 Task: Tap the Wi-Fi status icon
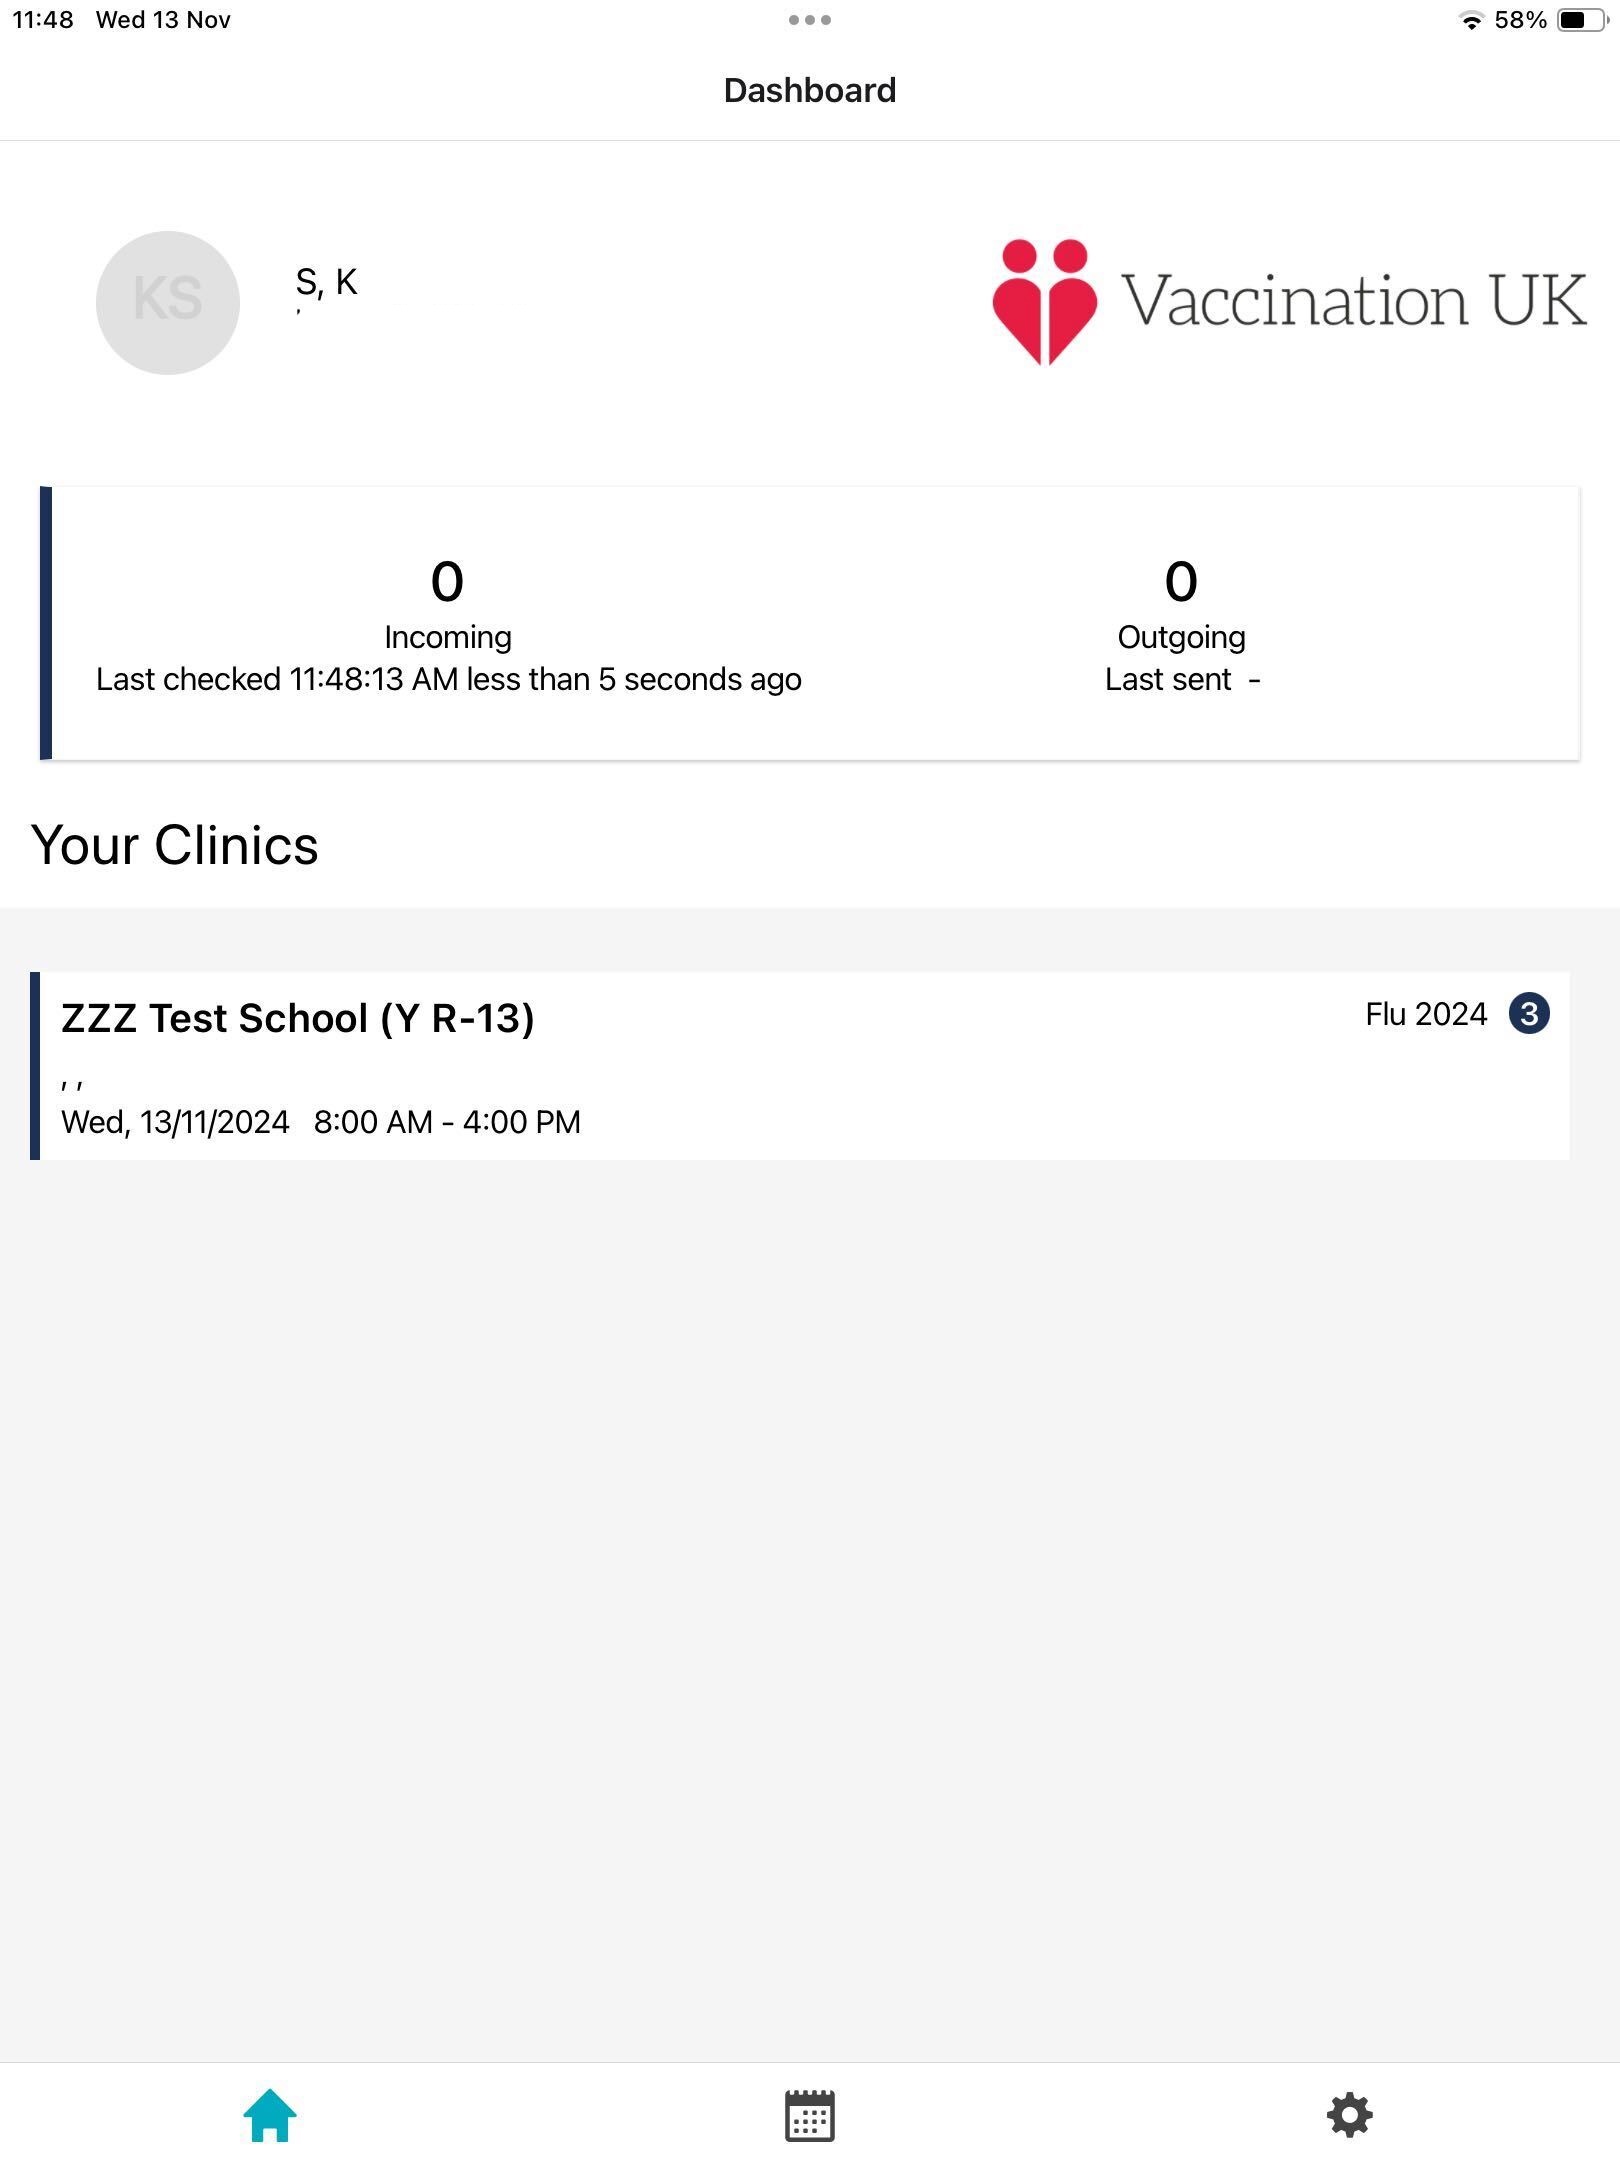coord(1470,21)
